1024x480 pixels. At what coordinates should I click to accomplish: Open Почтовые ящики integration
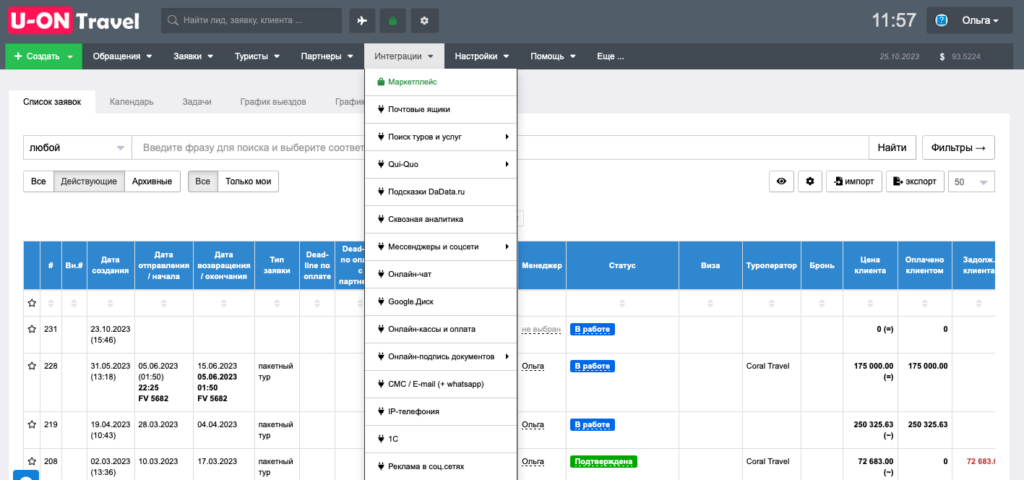(441, 110)
